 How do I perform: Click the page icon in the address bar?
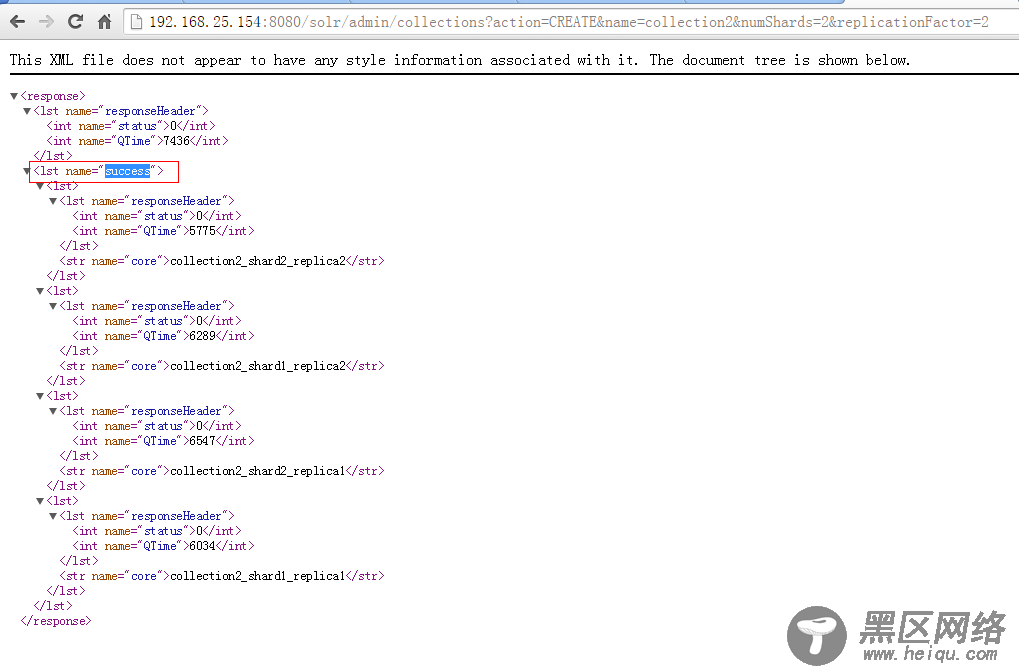[x=136, y=22]
